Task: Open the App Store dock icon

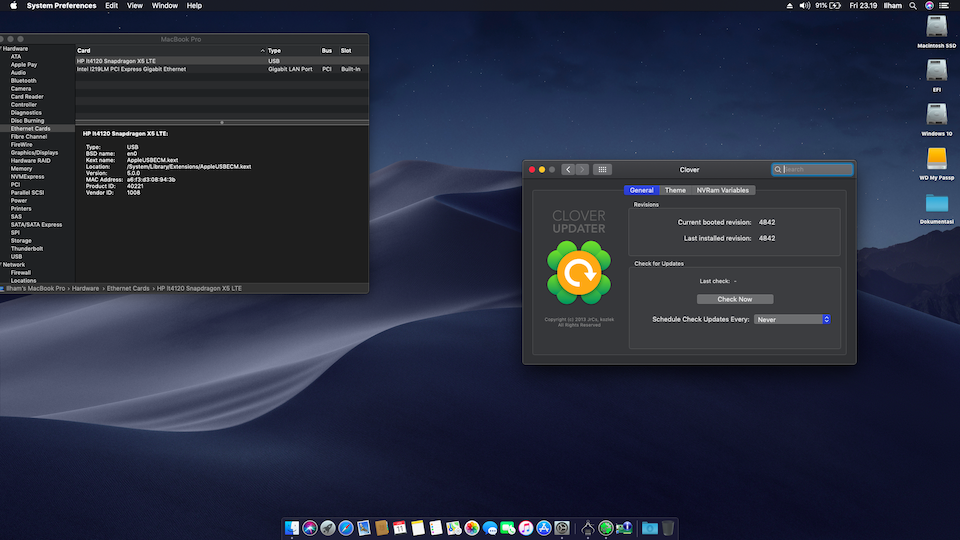Action: pyautogui.click(x=543, y=527)
